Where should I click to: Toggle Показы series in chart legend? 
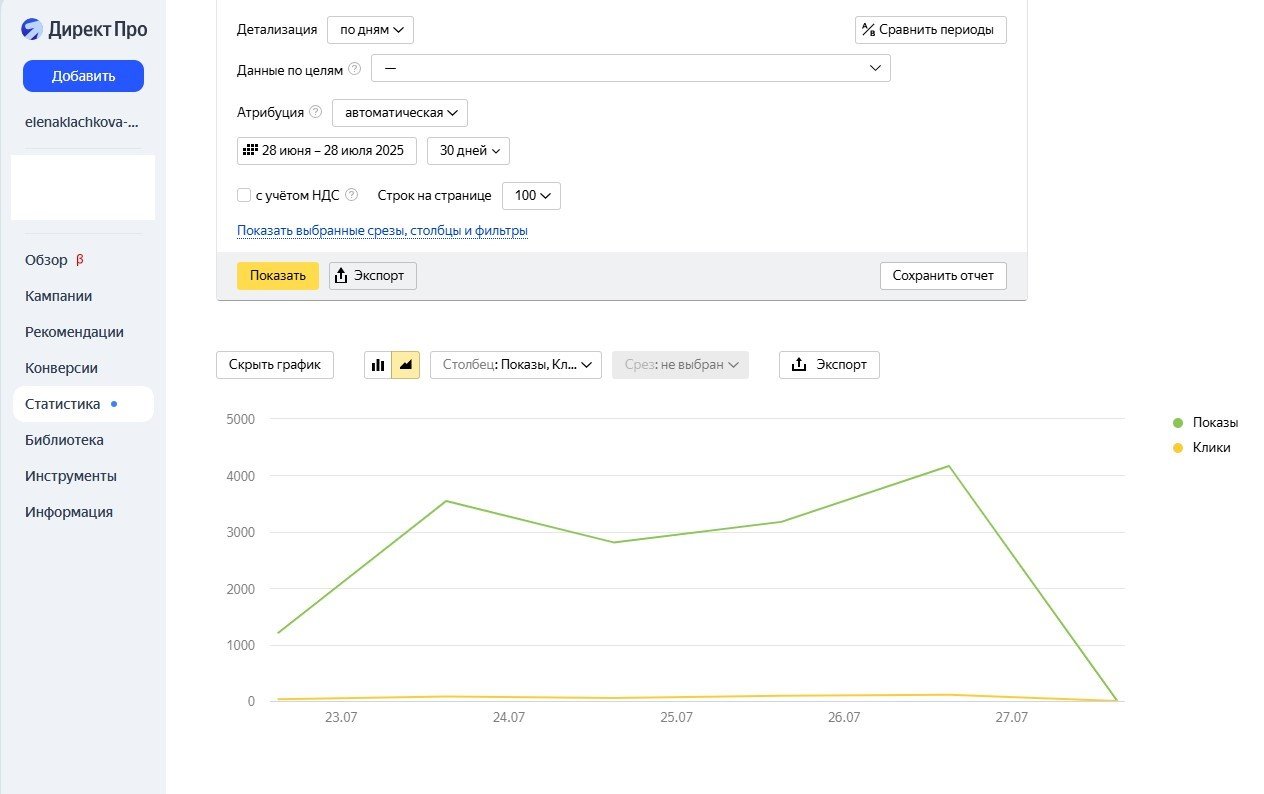(1206, 422)
